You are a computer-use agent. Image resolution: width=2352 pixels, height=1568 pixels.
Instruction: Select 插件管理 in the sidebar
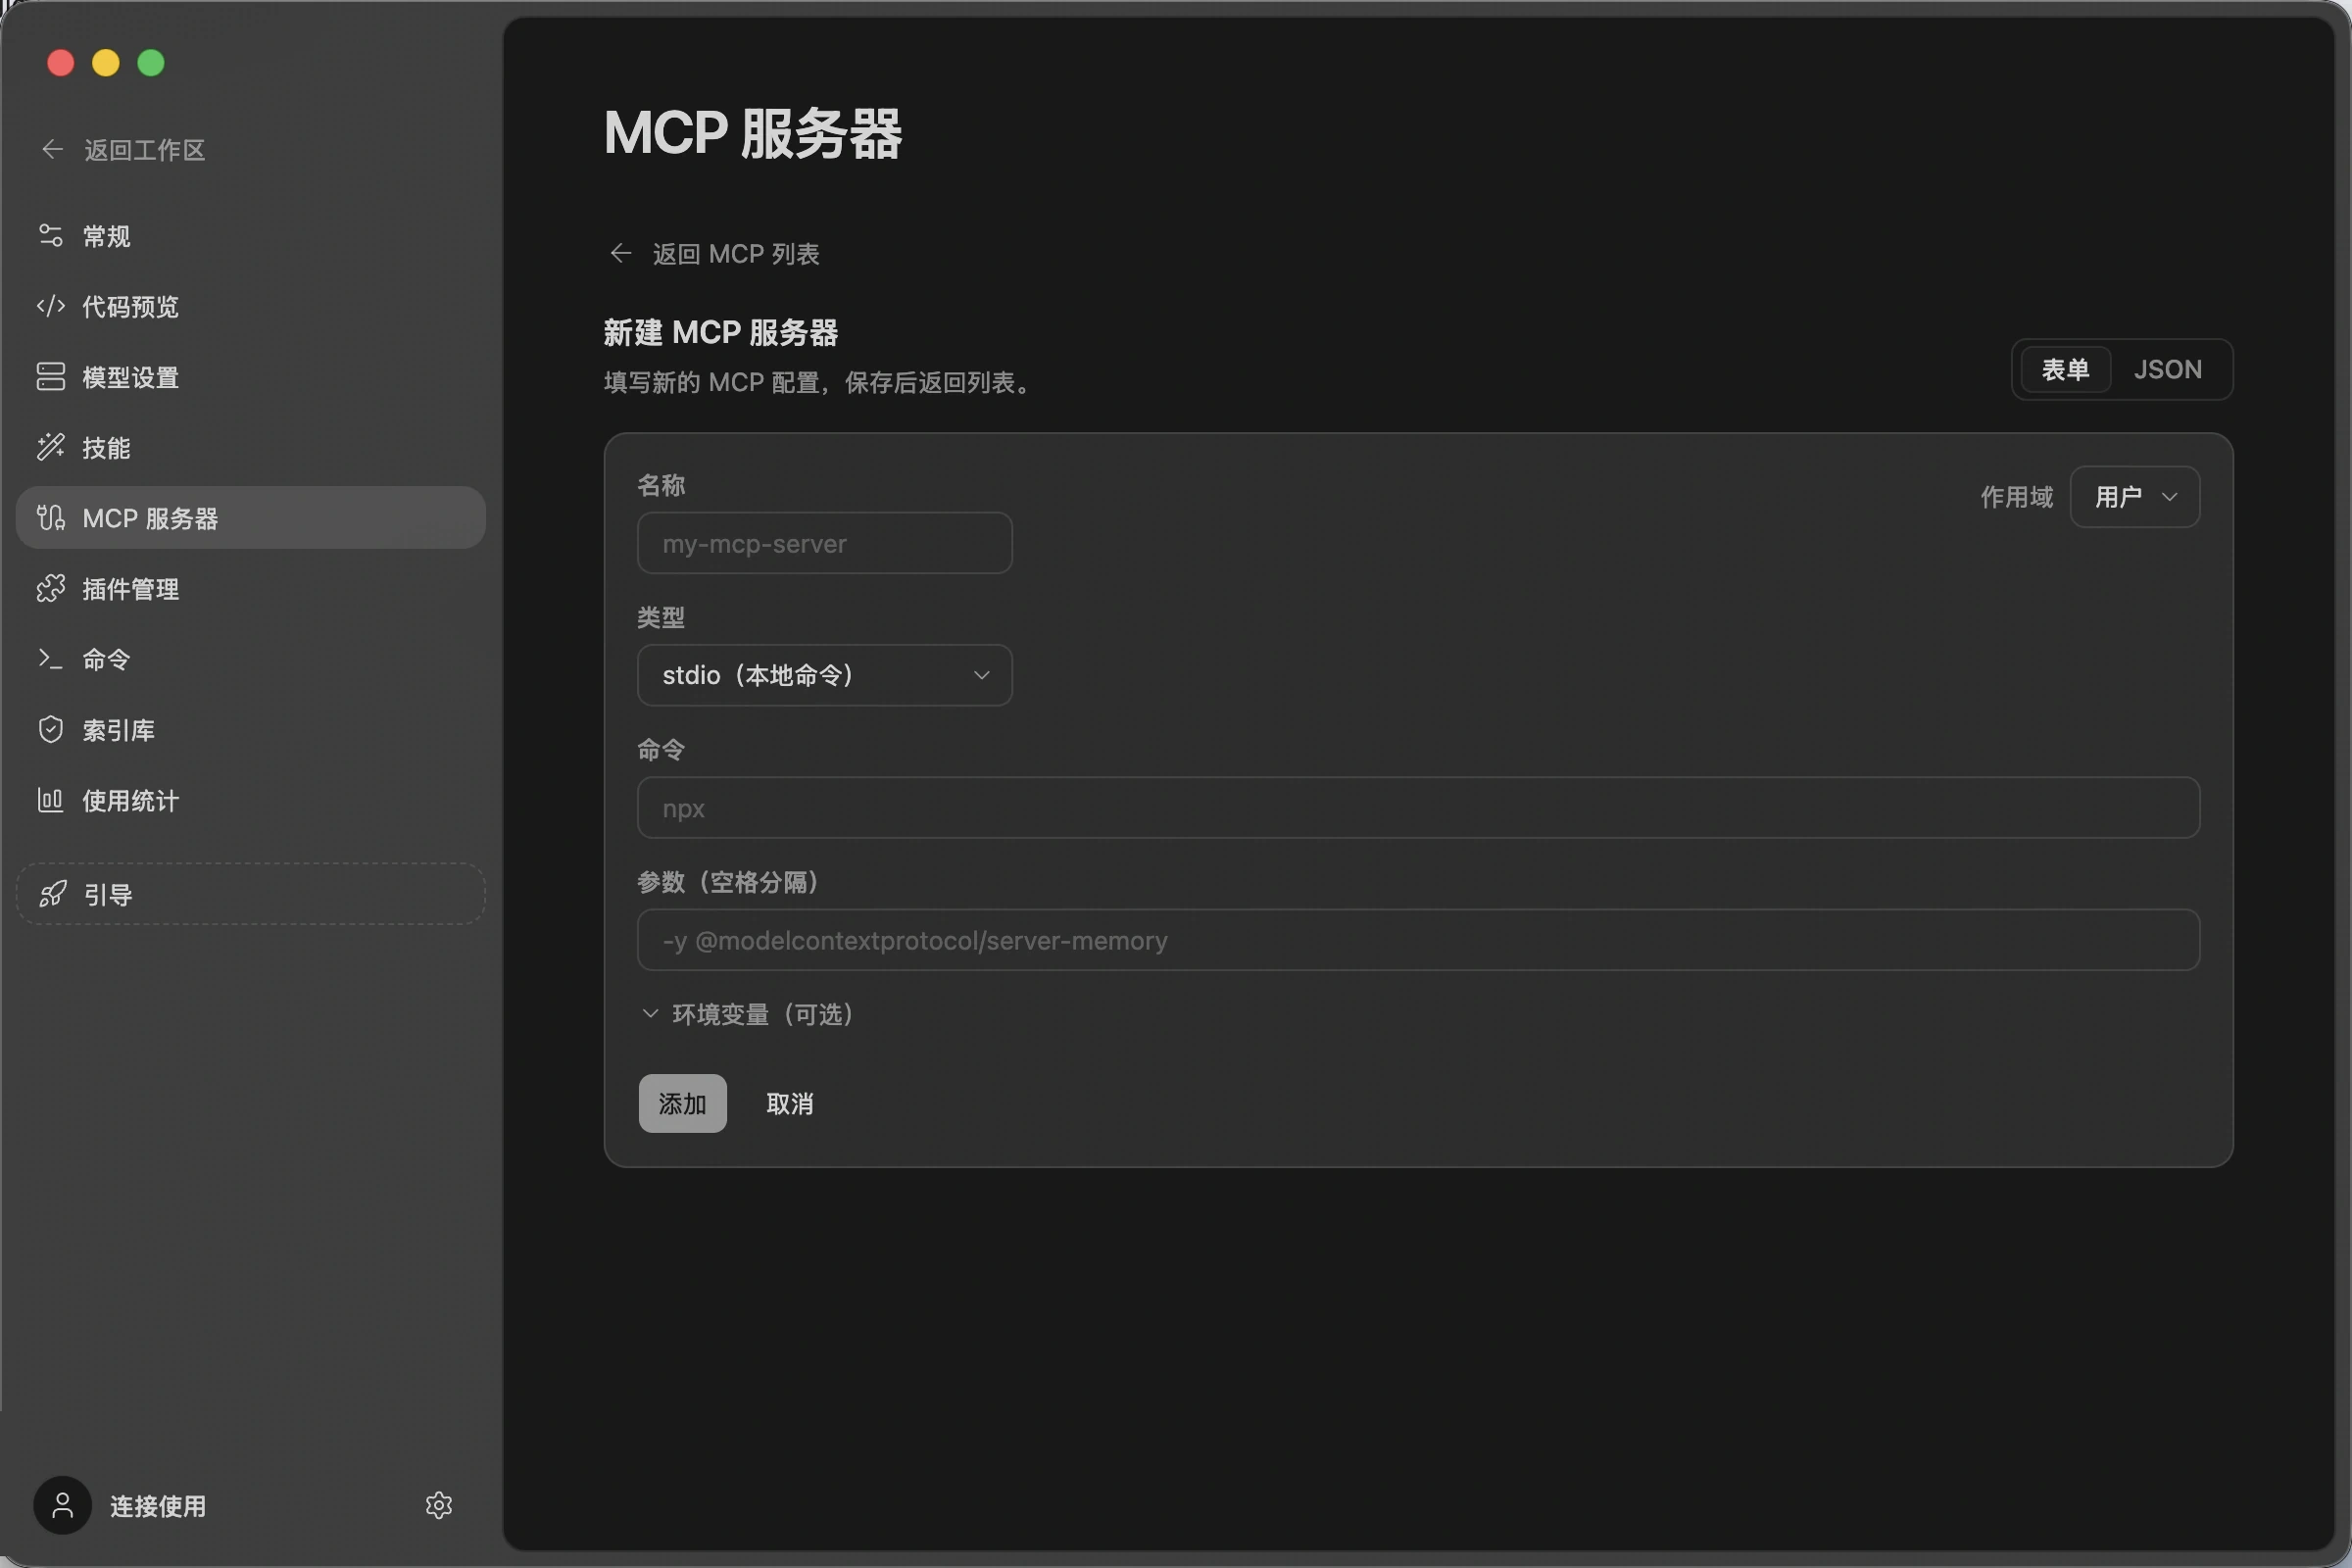click(x=250, y=589)
